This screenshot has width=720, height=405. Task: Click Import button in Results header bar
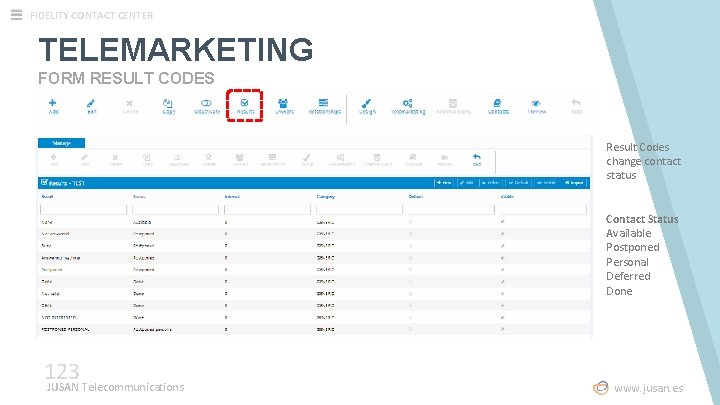coord(574,183)
